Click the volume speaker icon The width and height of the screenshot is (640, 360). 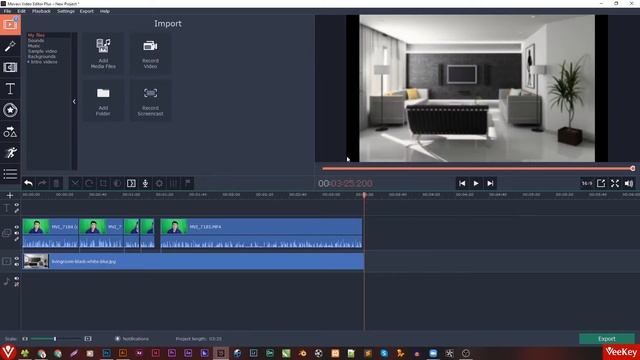tap(629, 184)
